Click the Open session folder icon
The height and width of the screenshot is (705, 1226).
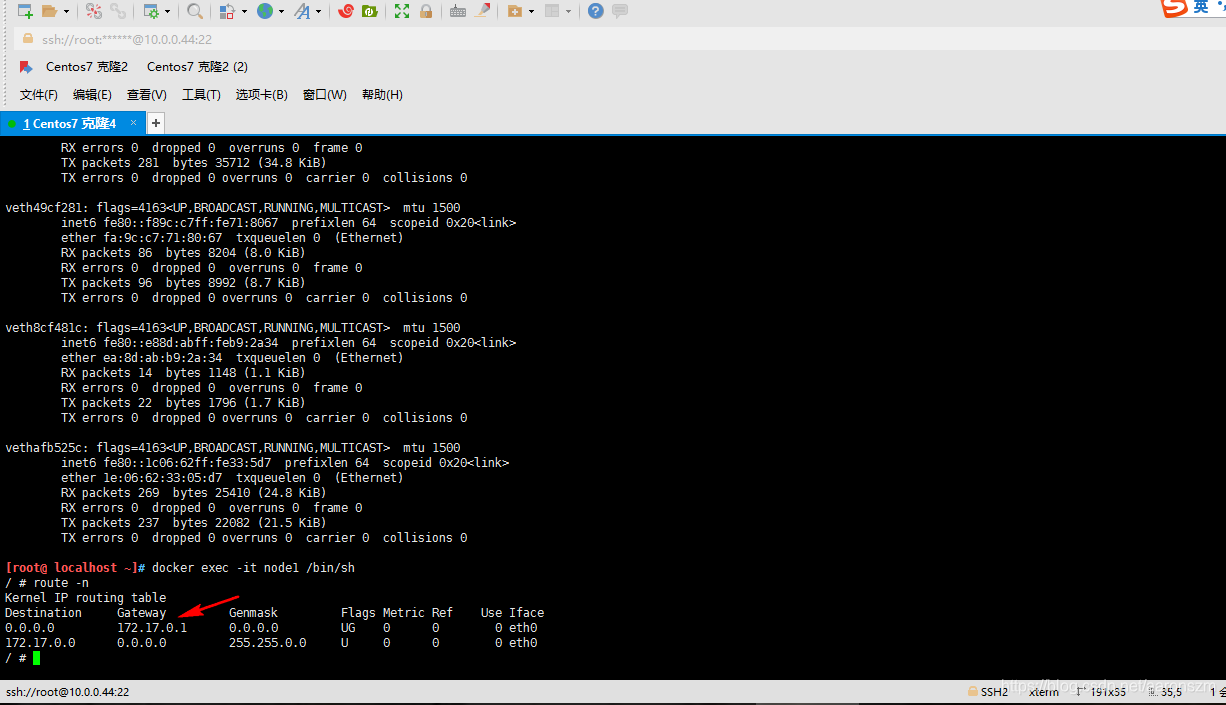[x=50, y=11]
